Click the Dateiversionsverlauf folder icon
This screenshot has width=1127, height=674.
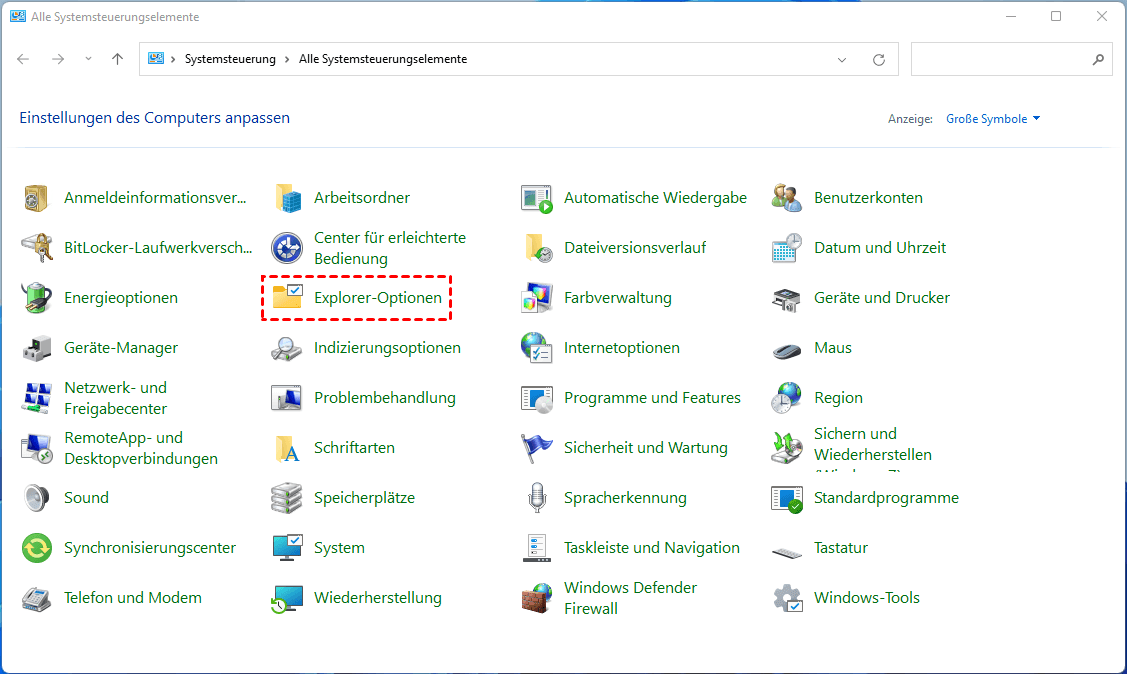(537, 248)
